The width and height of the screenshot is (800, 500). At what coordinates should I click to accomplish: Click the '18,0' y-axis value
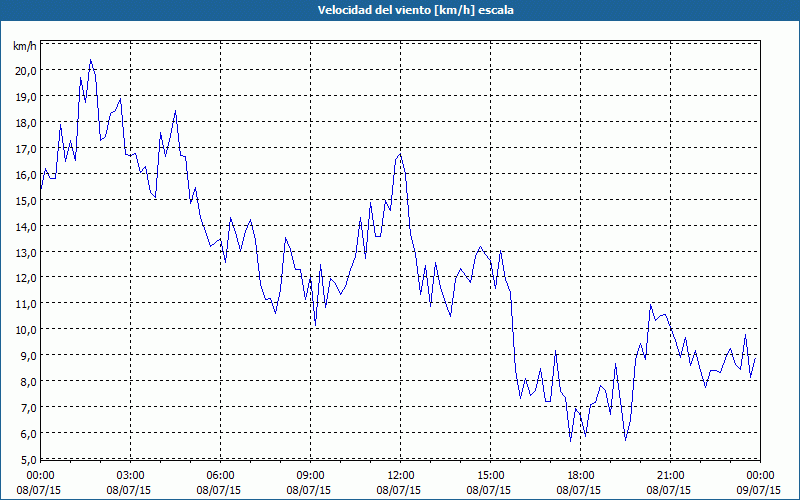26,123
